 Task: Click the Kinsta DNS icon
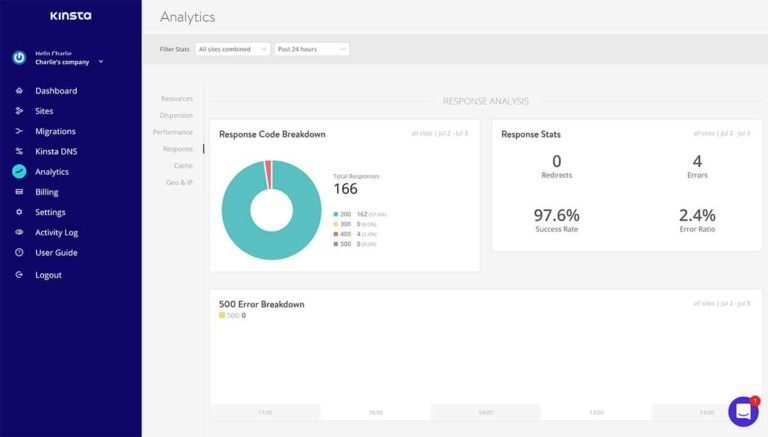point(19,151)
